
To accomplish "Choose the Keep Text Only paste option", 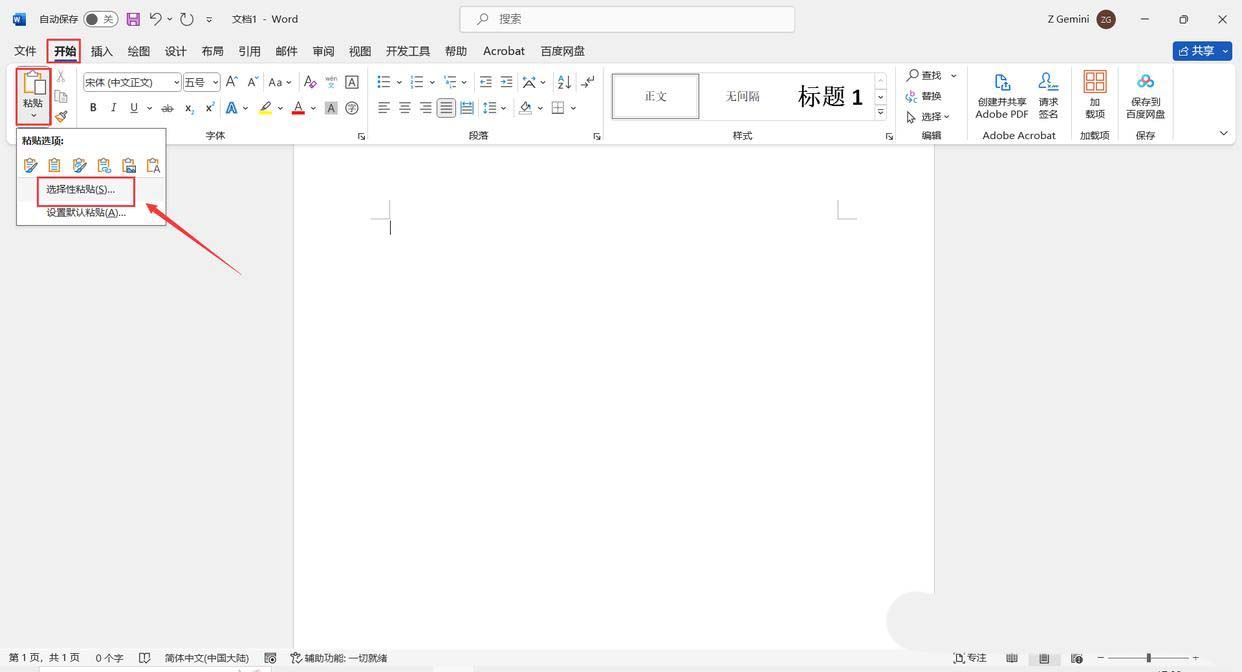I will coord(153,165).
